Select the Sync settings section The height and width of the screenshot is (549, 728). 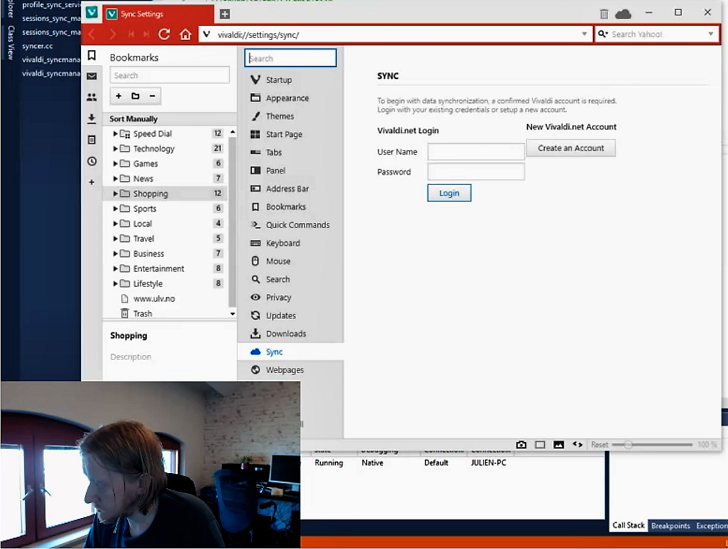click(290, 352)
